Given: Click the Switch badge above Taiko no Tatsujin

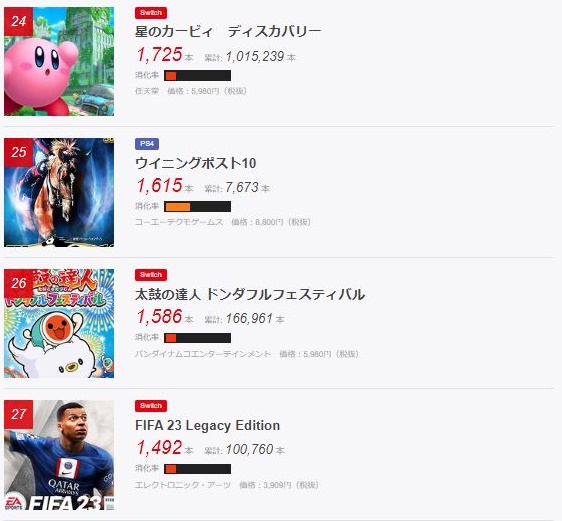Looking at the screenshot, I should tap(151, 275).
